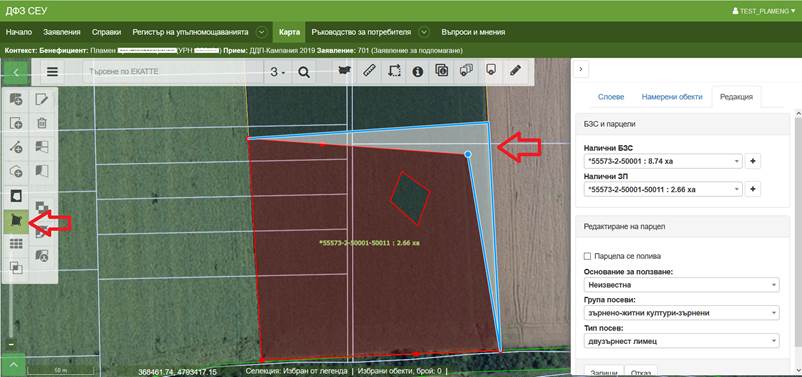Open 'Налични ЗП' dropdown

662,189
